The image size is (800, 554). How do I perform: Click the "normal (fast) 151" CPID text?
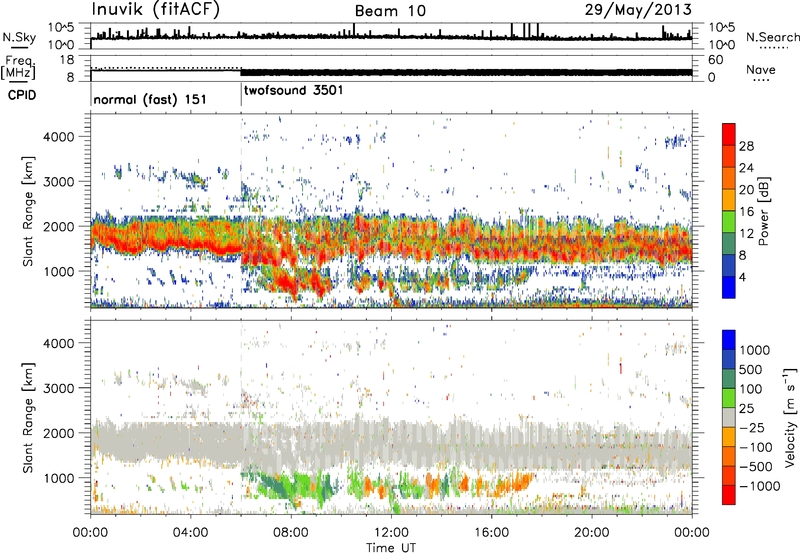(x=150, y=99)
